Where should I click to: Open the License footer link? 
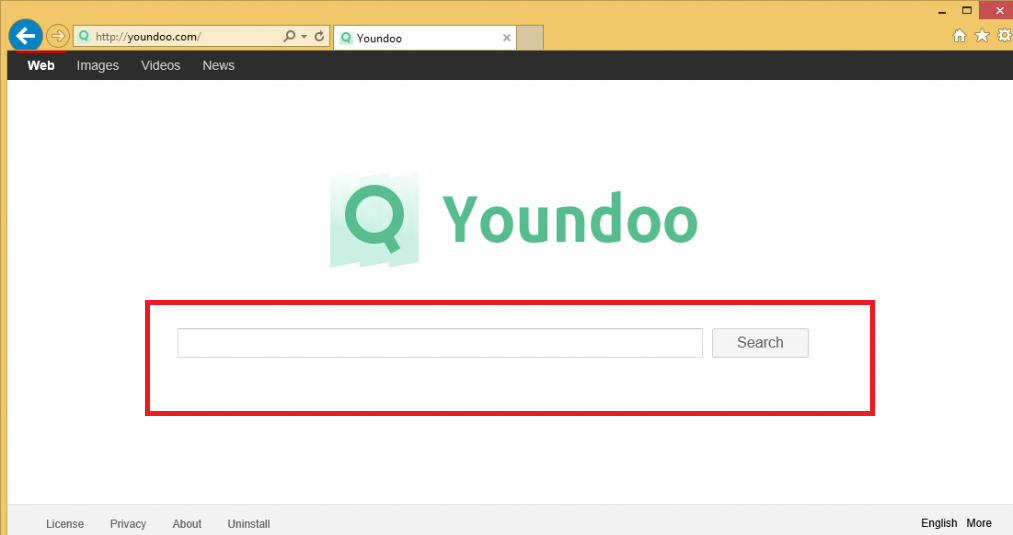pyautogui.click(x=65, y=523)
